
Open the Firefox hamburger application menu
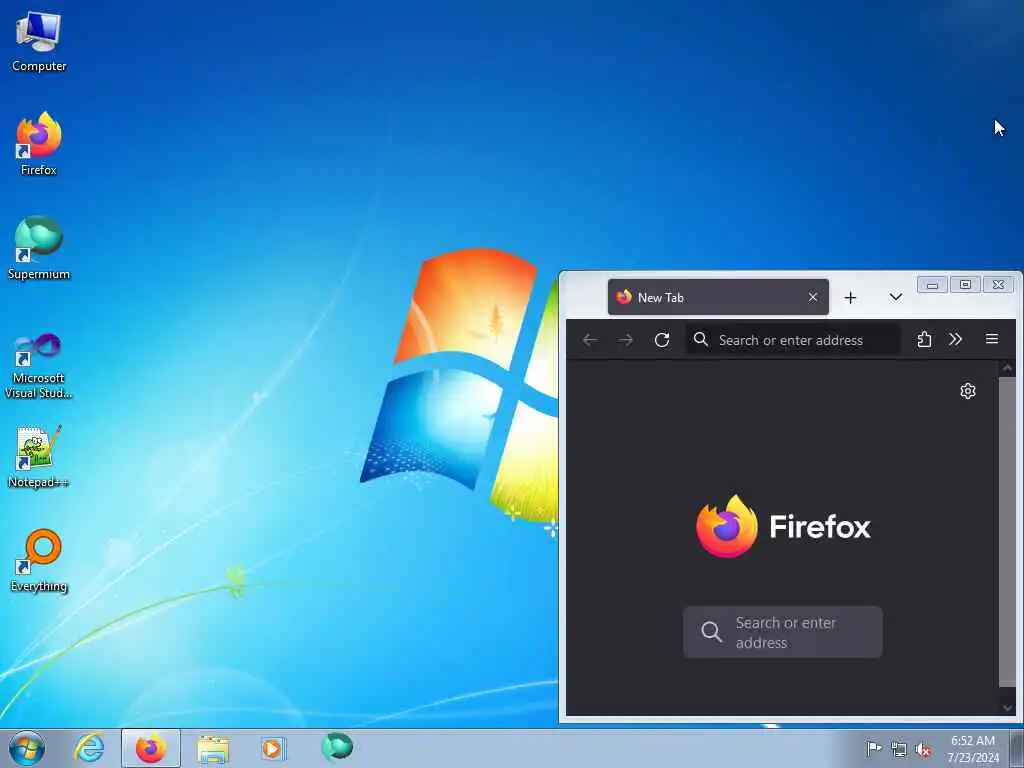(991, 339)
